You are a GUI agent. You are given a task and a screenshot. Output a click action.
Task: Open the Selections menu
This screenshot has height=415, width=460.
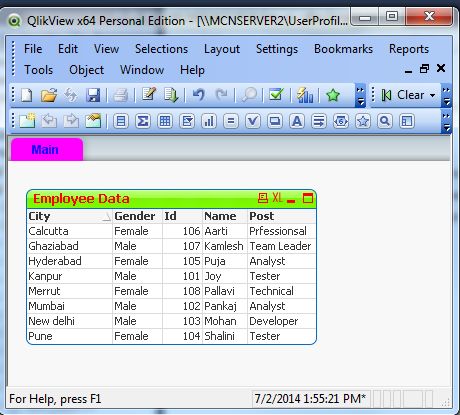[161, 49]
